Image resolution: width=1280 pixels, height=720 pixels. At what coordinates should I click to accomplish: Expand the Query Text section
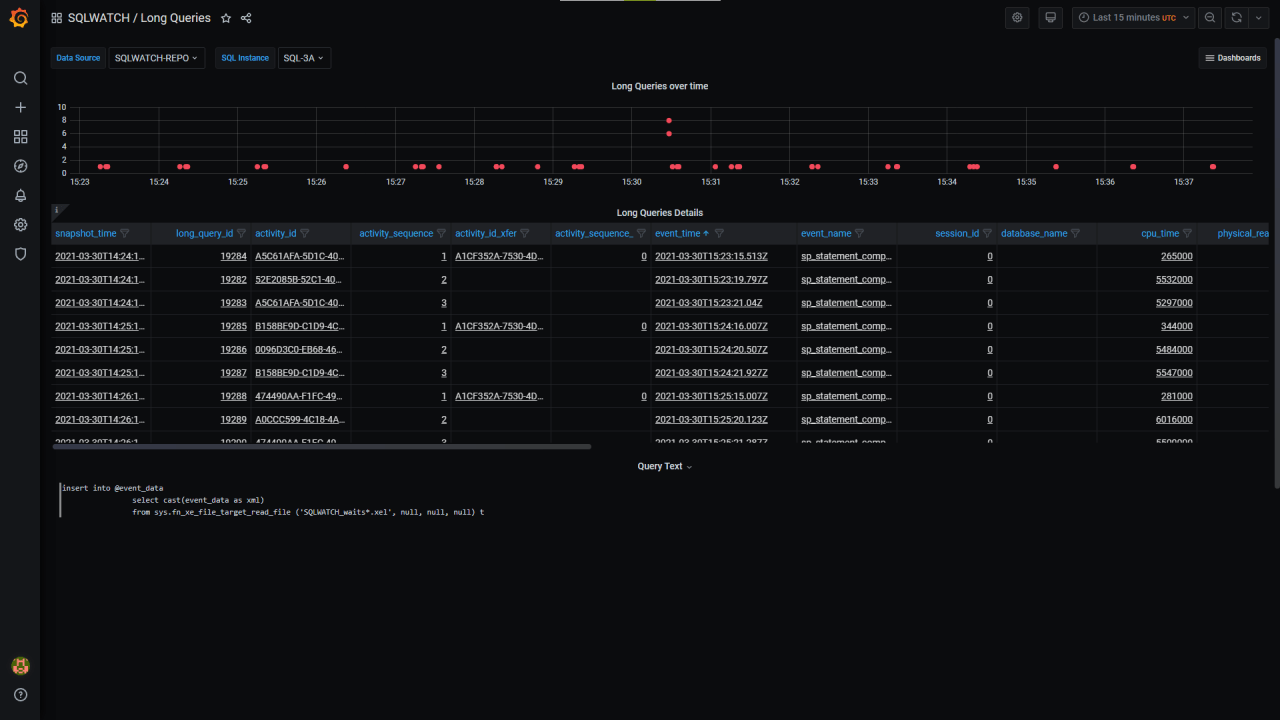point(664,465)
